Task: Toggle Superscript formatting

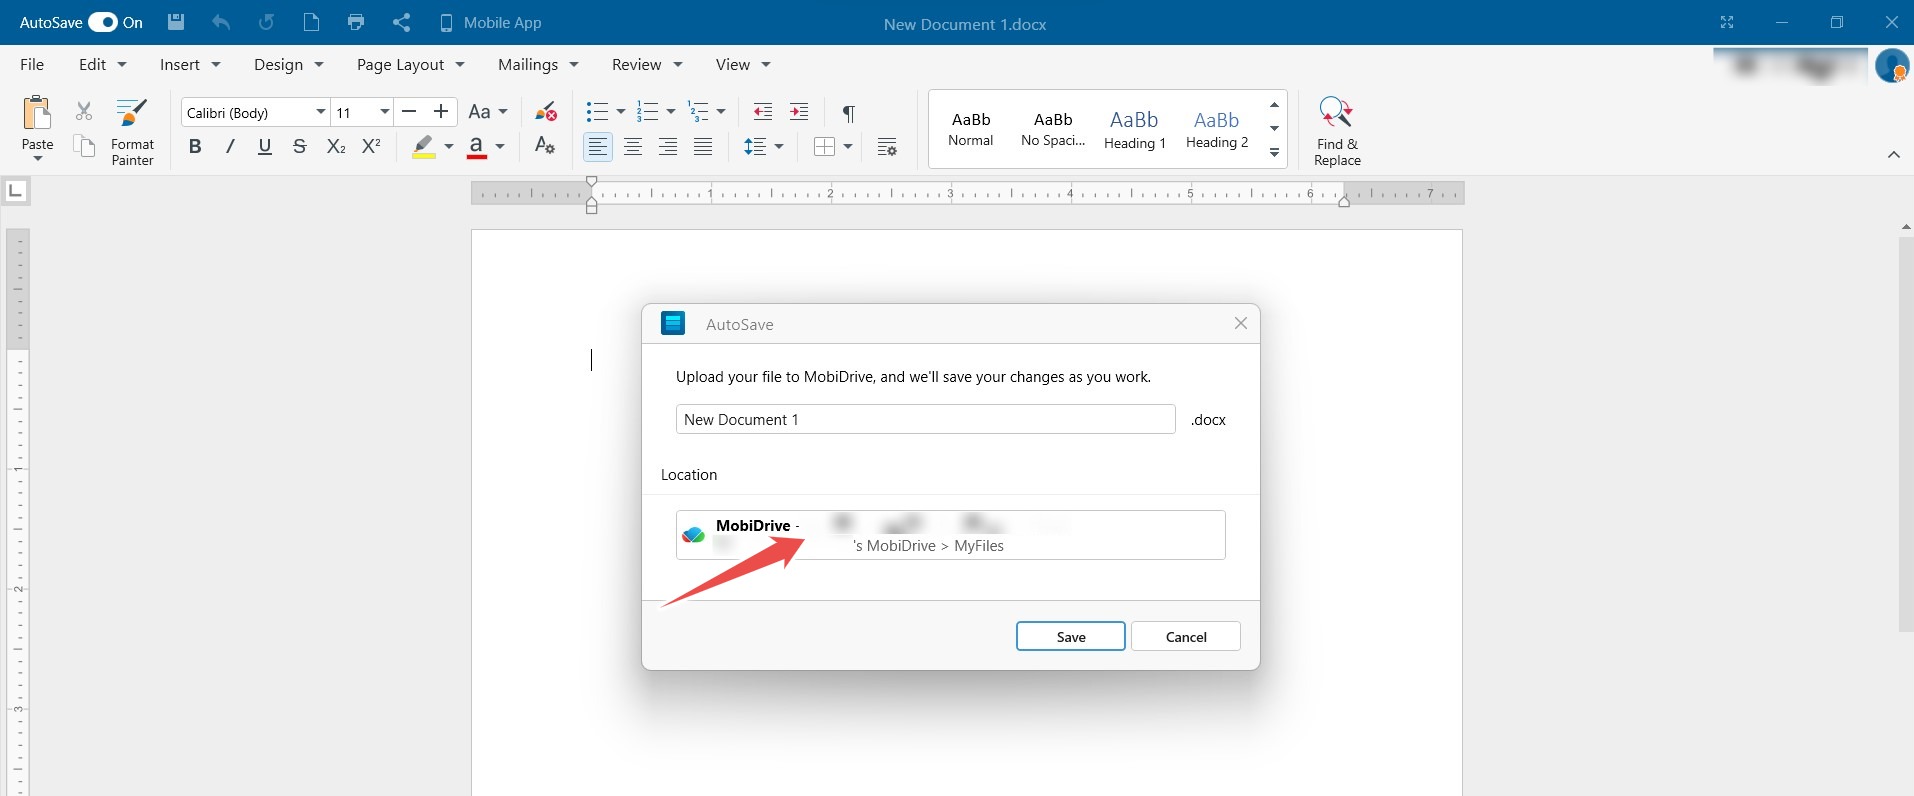Action: coord(371,146)
